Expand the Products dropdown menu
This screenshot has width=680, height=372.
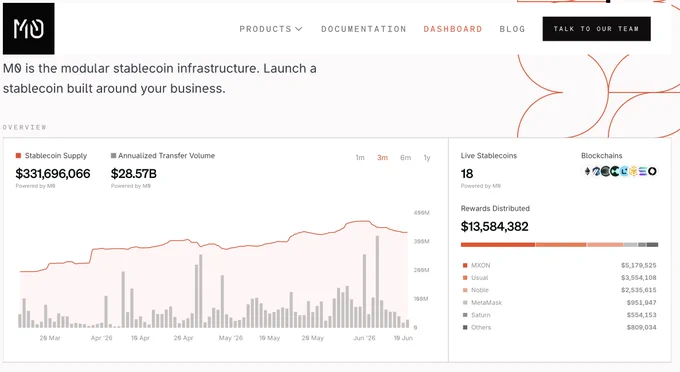tap(271, 29)
